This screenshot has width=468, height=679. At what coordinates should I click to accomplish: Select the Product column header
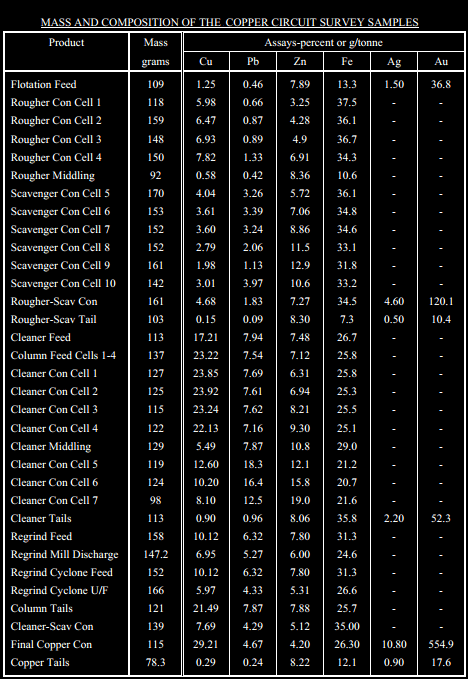tap(66, 42)
